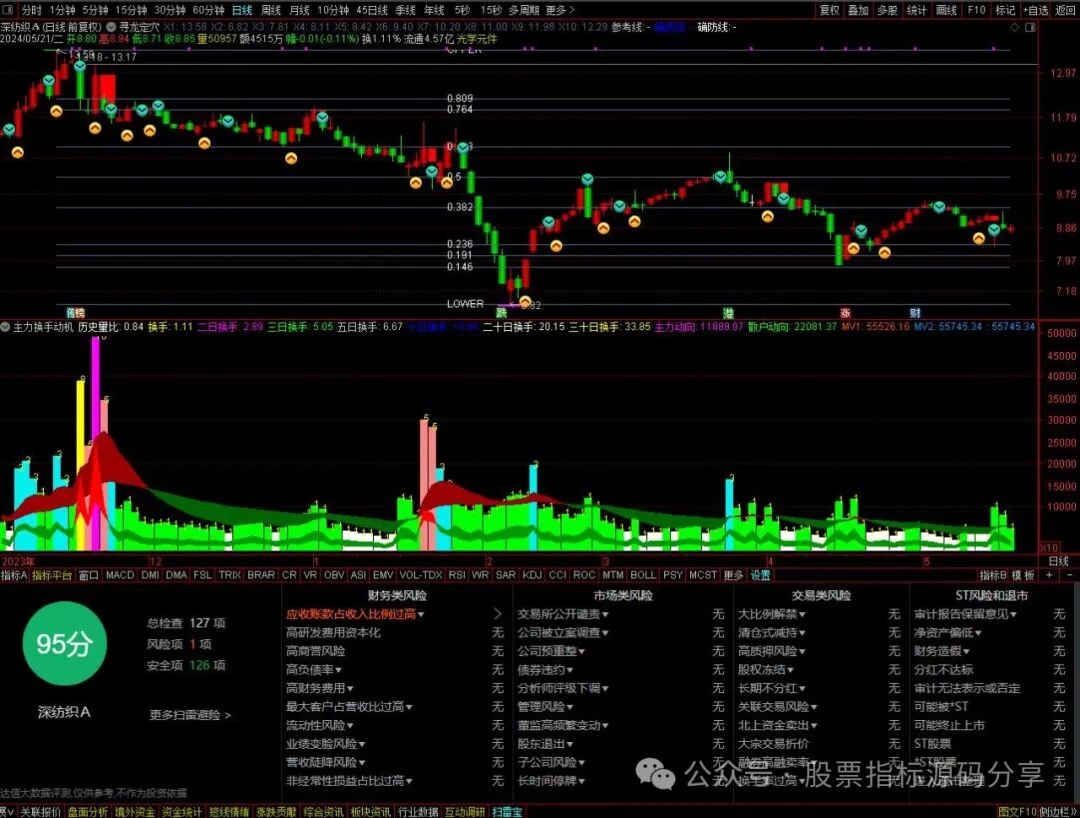Click the X10 scale label on volume axis
Image resolution: width=1080 pixels, height=818 pixels.
click(x=1049, y=548)
